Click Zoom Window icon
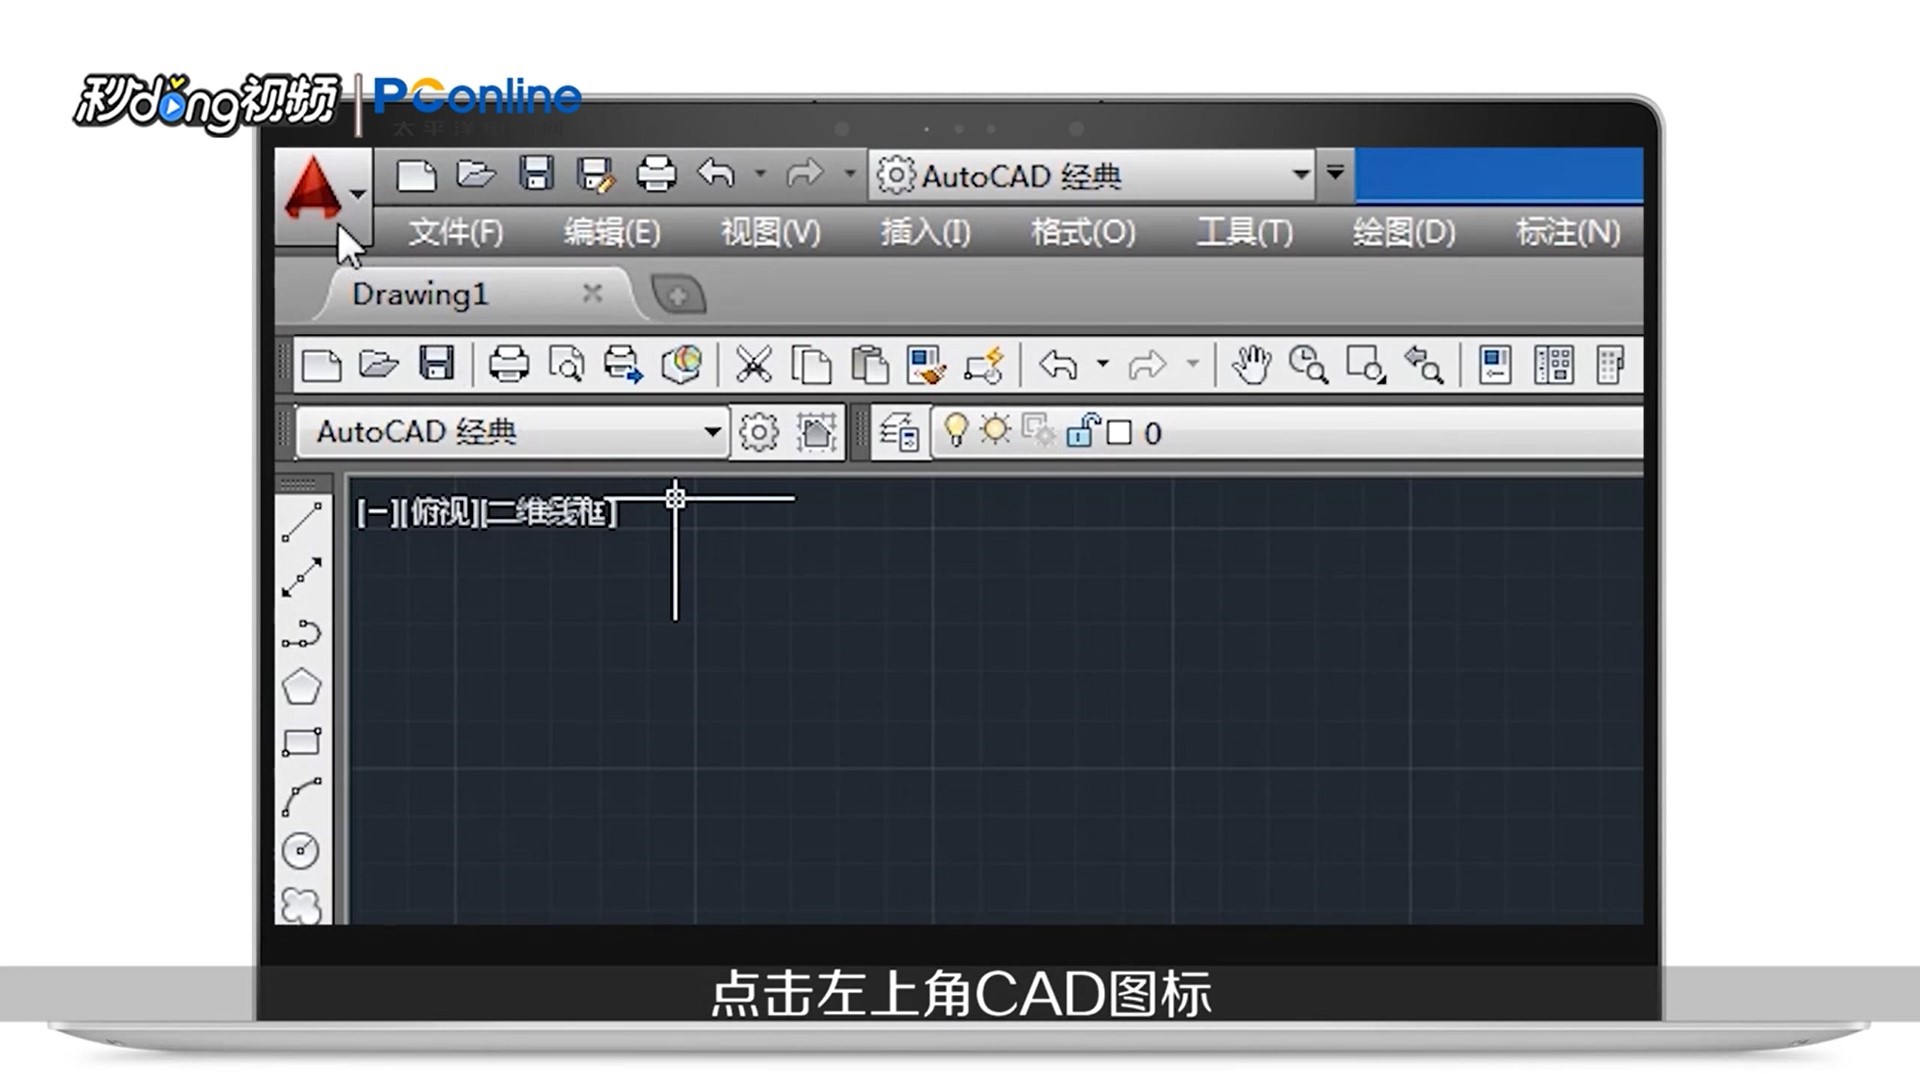 tap(1366, 365)
